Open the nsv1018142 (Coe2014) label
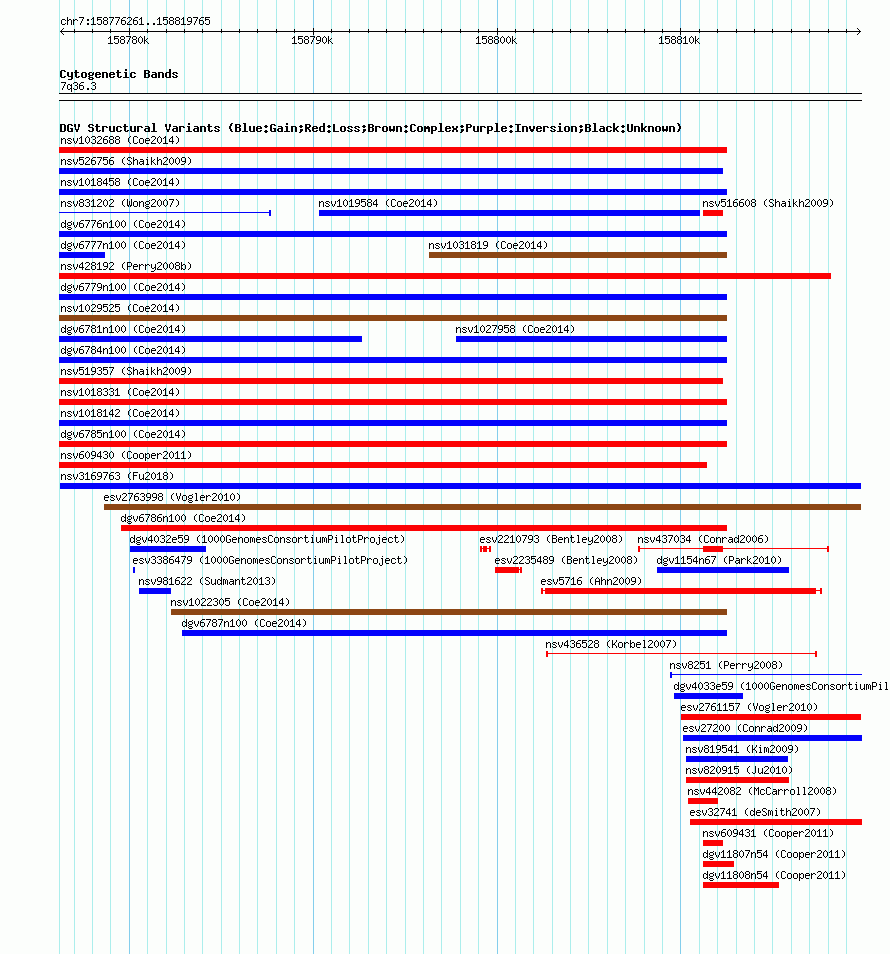890x954 pixels. tap(120, 413)
